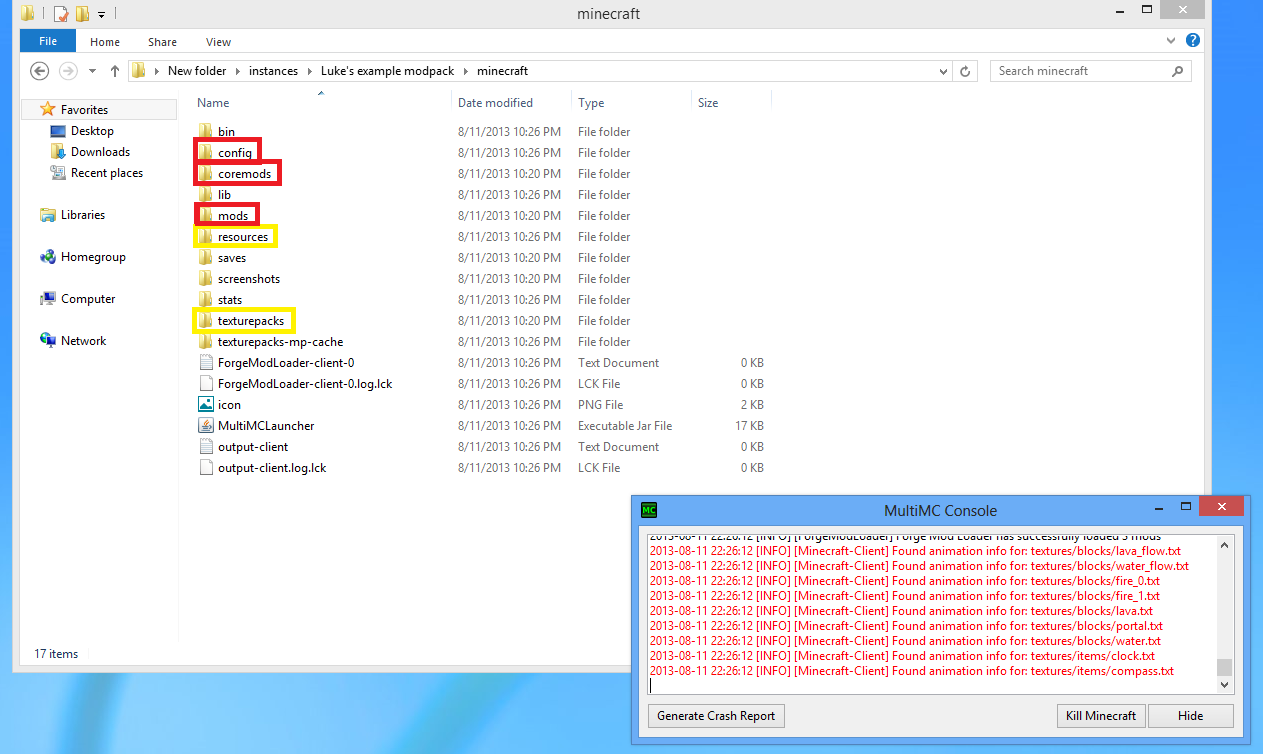Expand the ribbon with the chevron
The height and width of the screenshot is (754, 1263).
click(x=1172, y=41)
